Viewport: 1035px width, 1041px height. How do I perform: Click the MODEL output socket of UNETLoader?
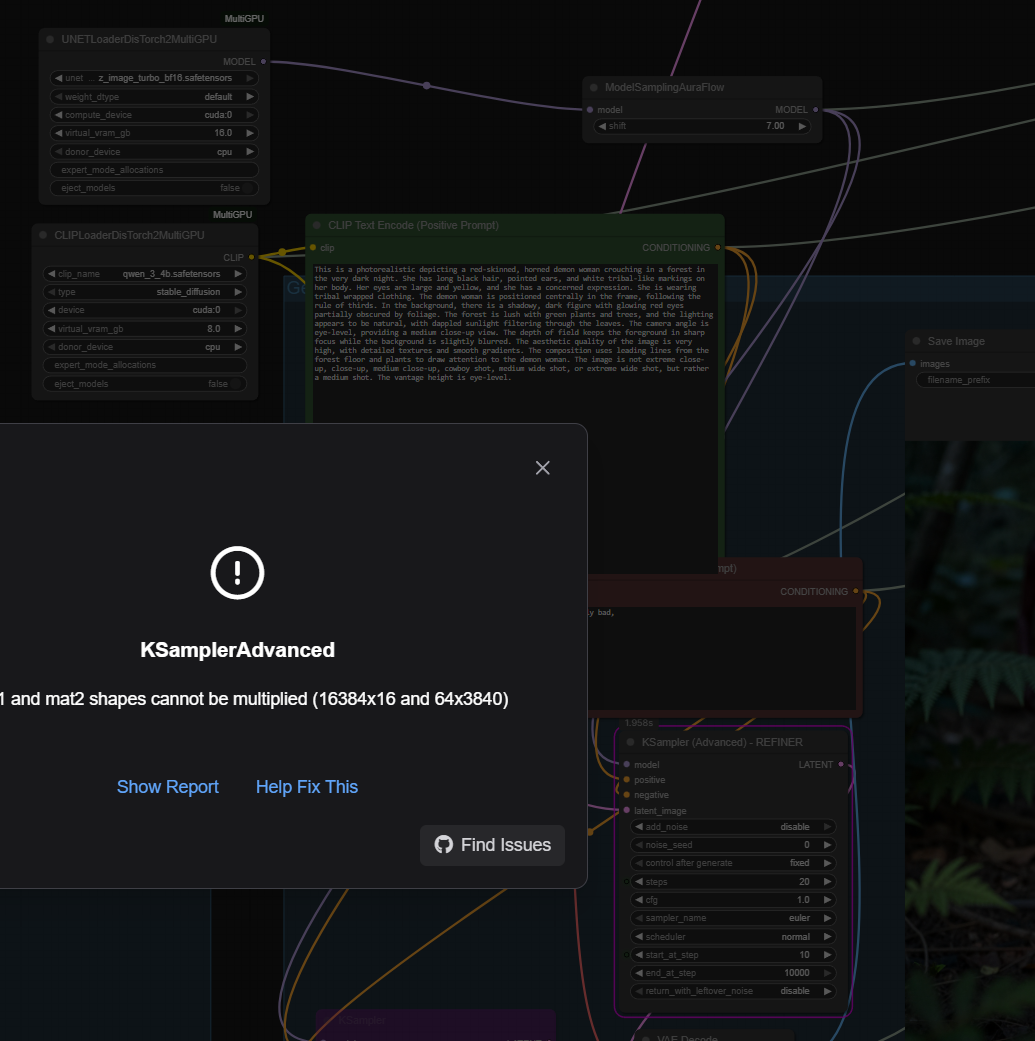(264, 61)
